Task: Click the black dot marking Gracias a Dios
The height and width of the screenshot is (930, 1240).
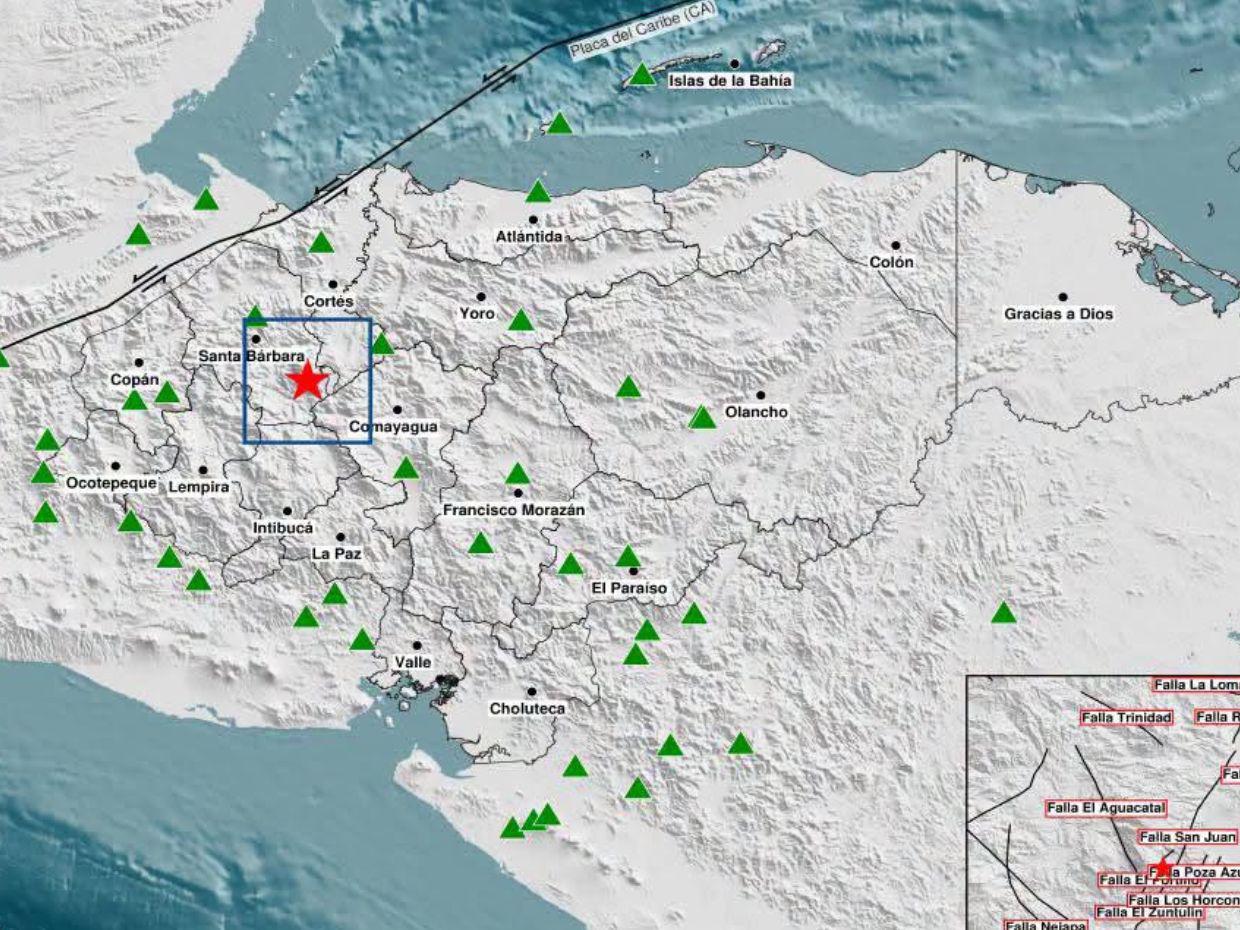Action: [1062, 296]
